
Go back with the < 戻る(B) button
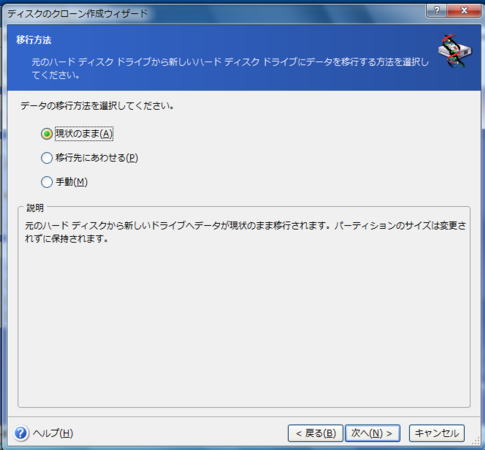tap(315, 433)
